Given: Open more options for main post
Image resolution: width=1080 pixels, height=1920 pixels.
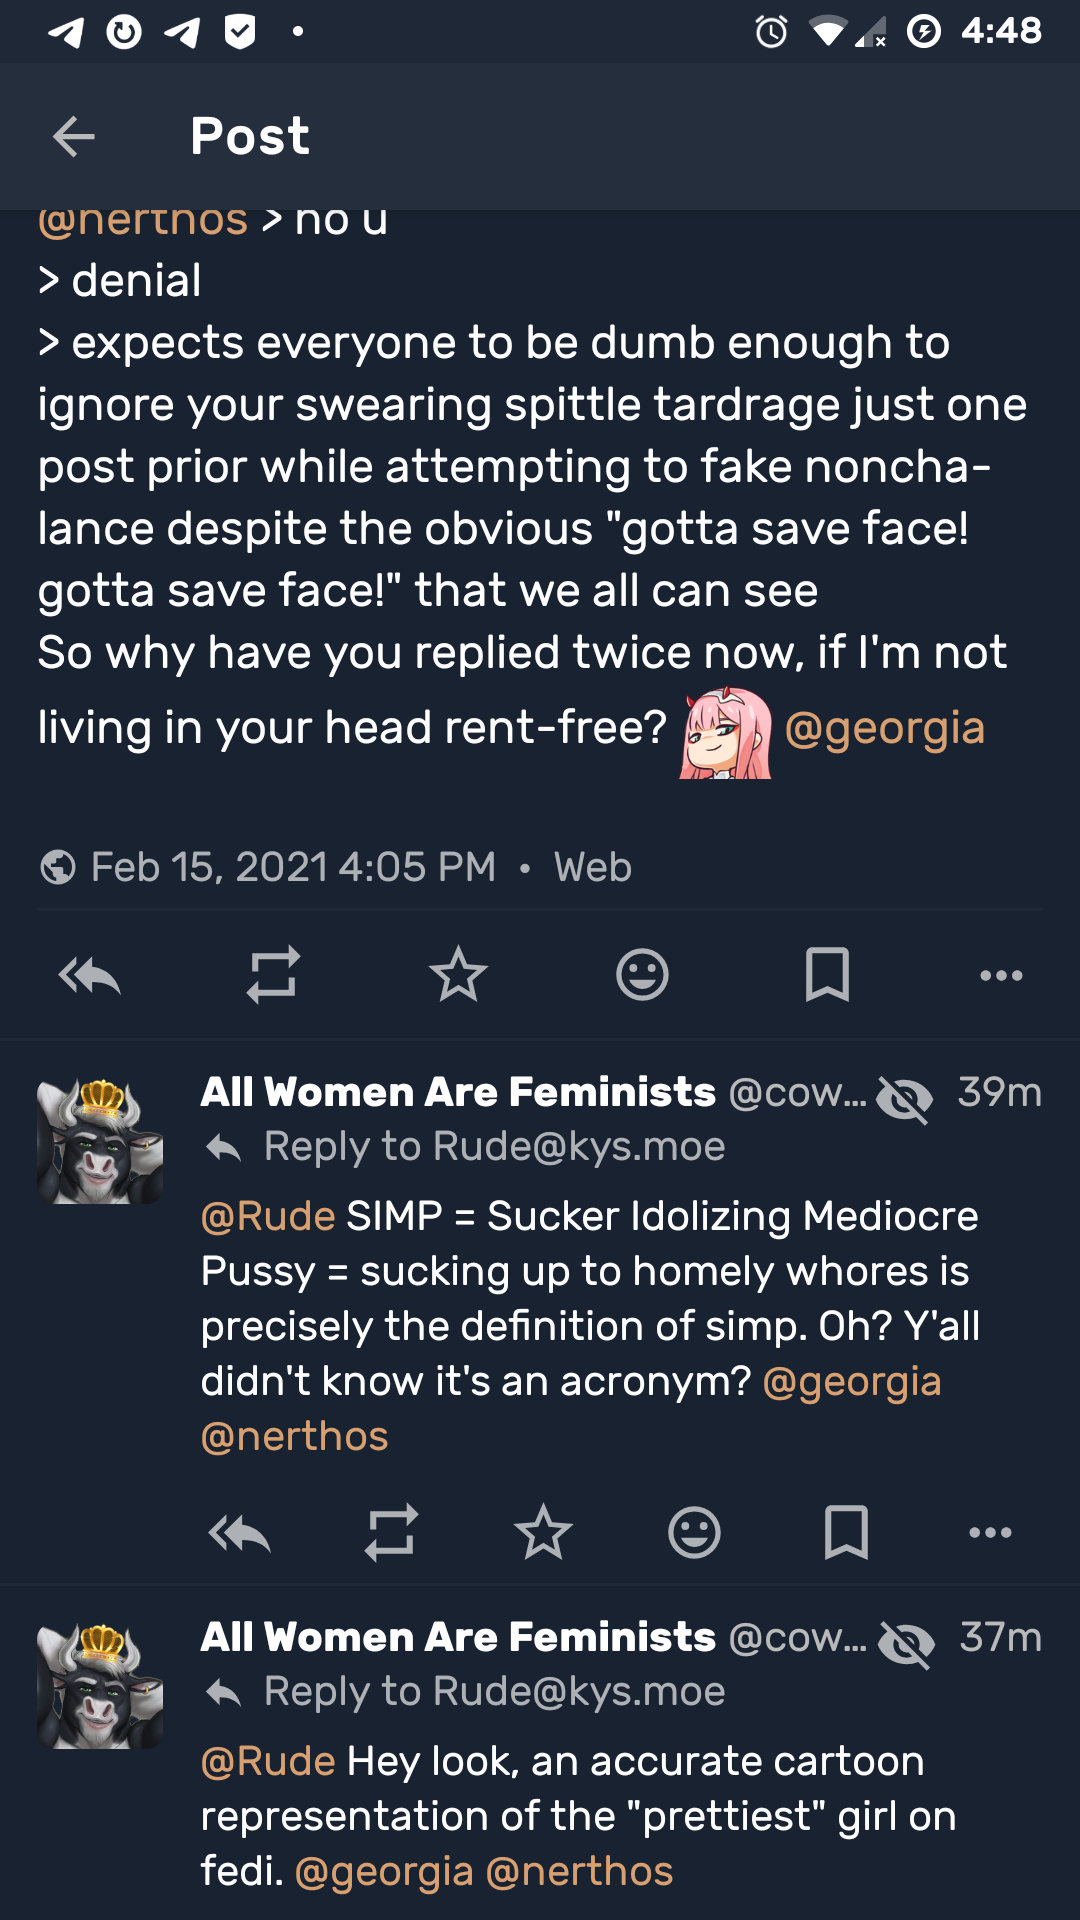Looking at the screenshot, I should pyautogui.click(x=1001, y=975).
